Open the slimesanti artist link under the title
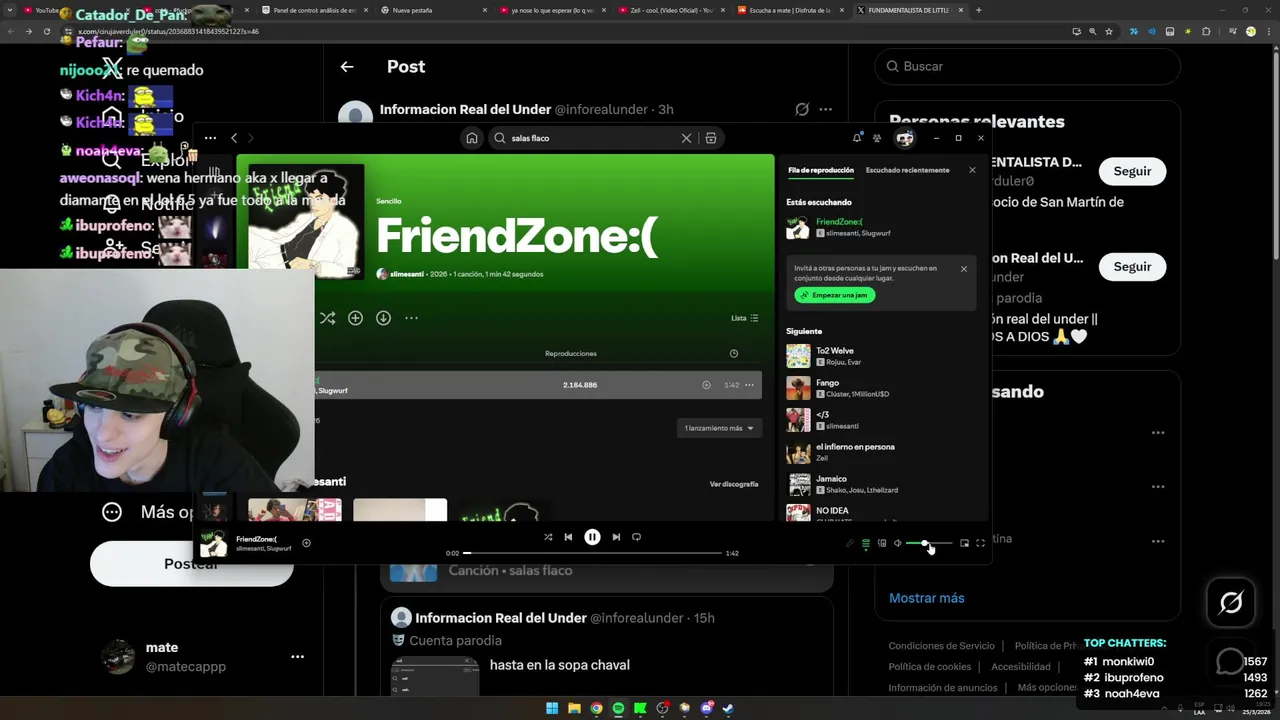Viewport: 1280px width, 720px height. tap(406, 274)
